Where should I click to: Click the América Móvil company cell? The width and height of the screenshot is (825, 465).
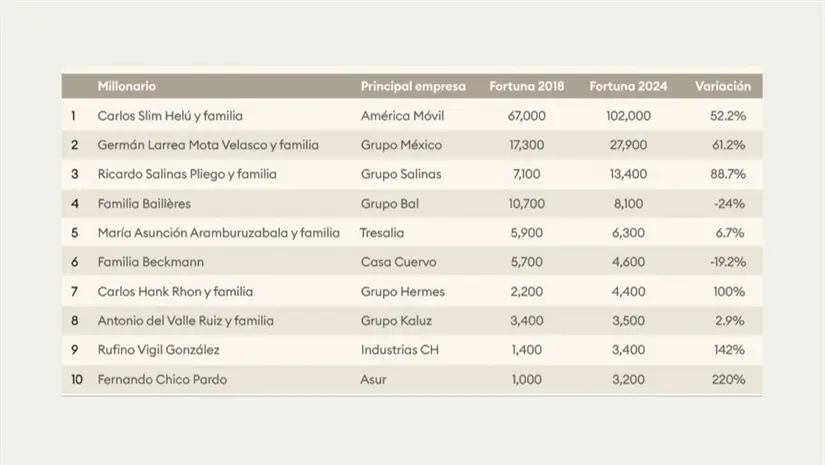pyautogui.click(x=402, y=116)
